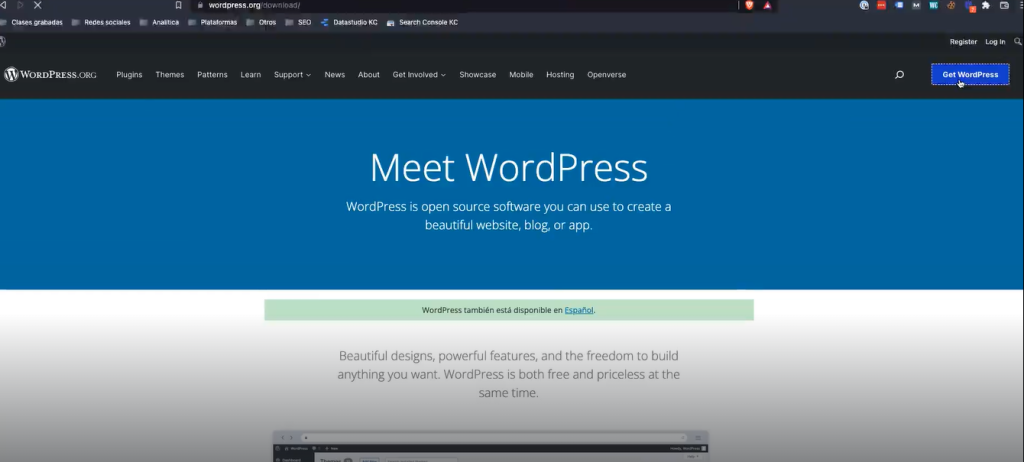The image size is (1024, 462).
Task: Go to the Themes page
Action: 169,75
